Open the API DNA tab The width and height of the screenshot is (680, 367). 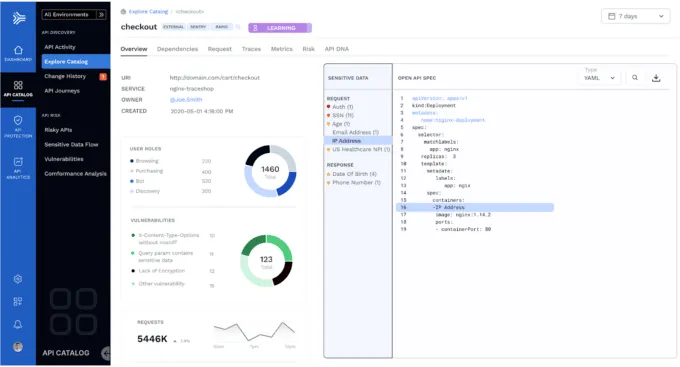coord(337,49)
